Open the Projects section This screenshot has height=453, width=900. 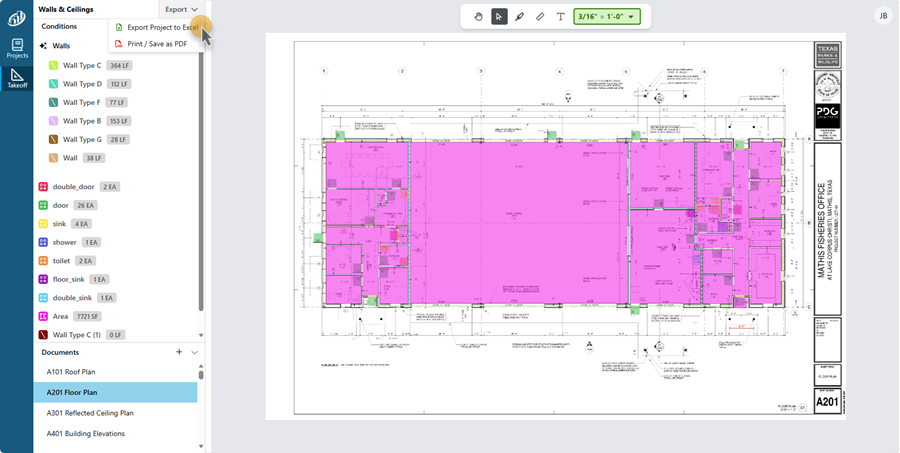click(17, 48)
